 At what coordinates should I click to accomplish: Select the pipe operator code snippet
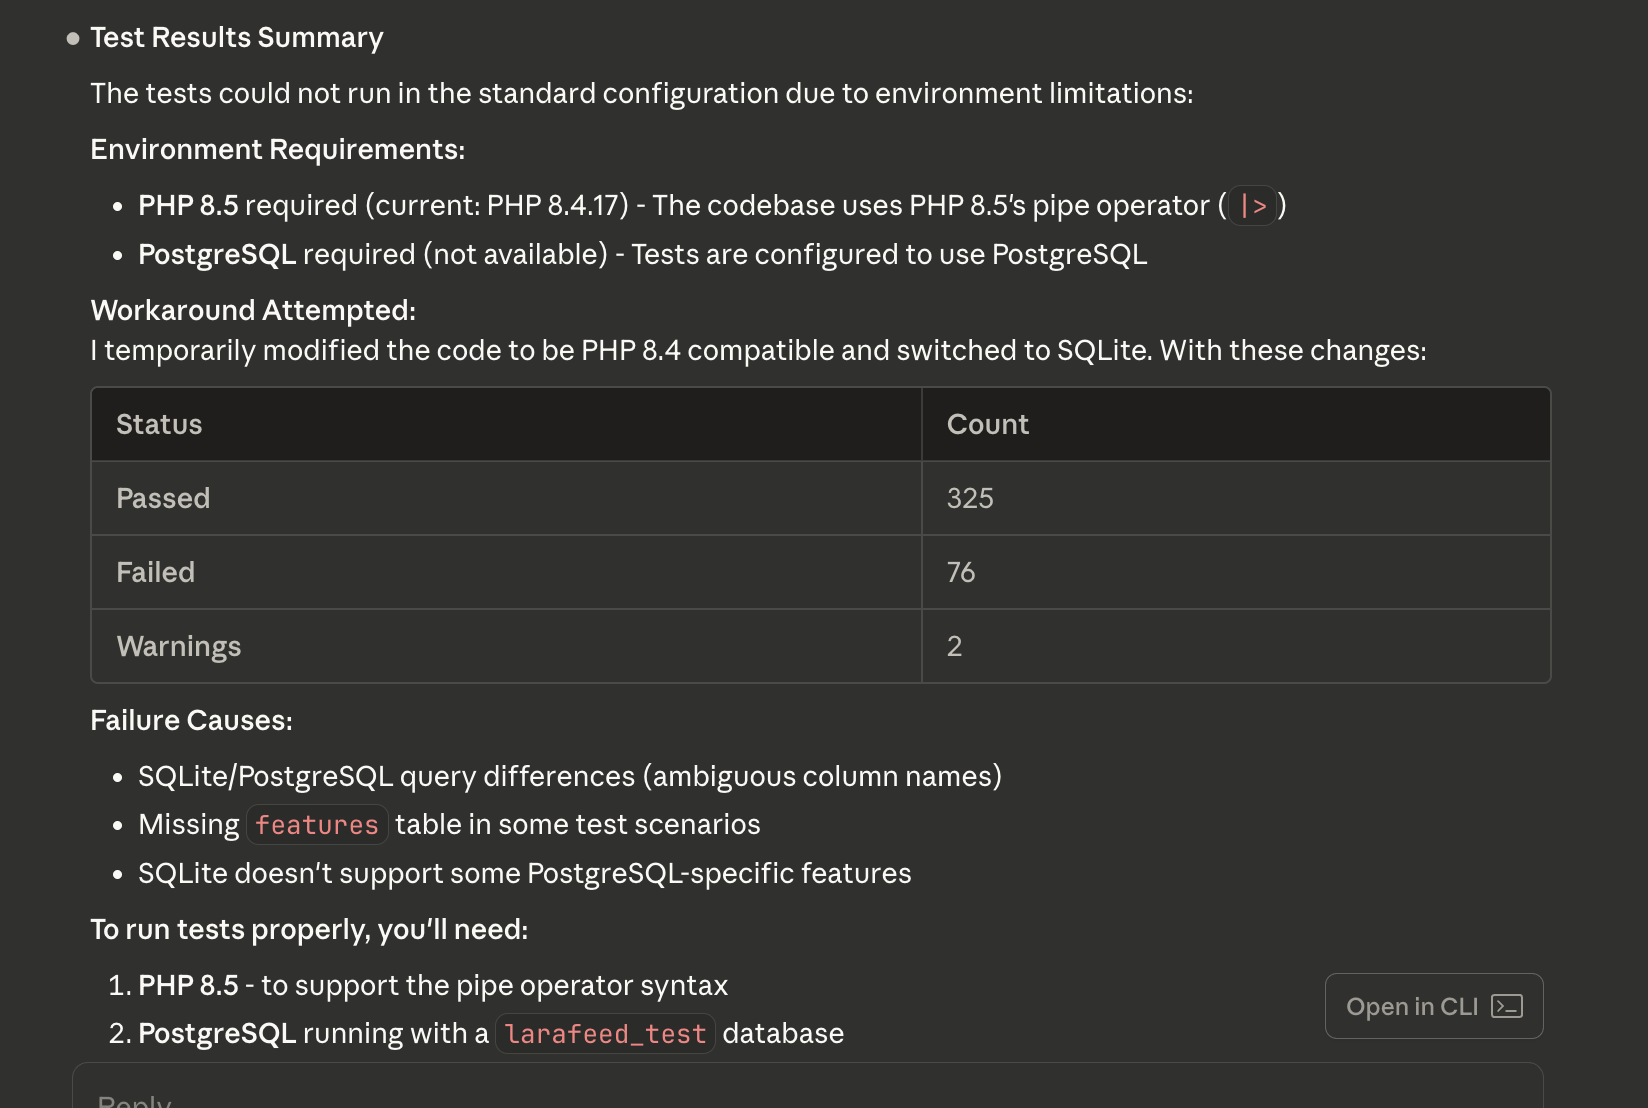click(x=1251, y=206)
